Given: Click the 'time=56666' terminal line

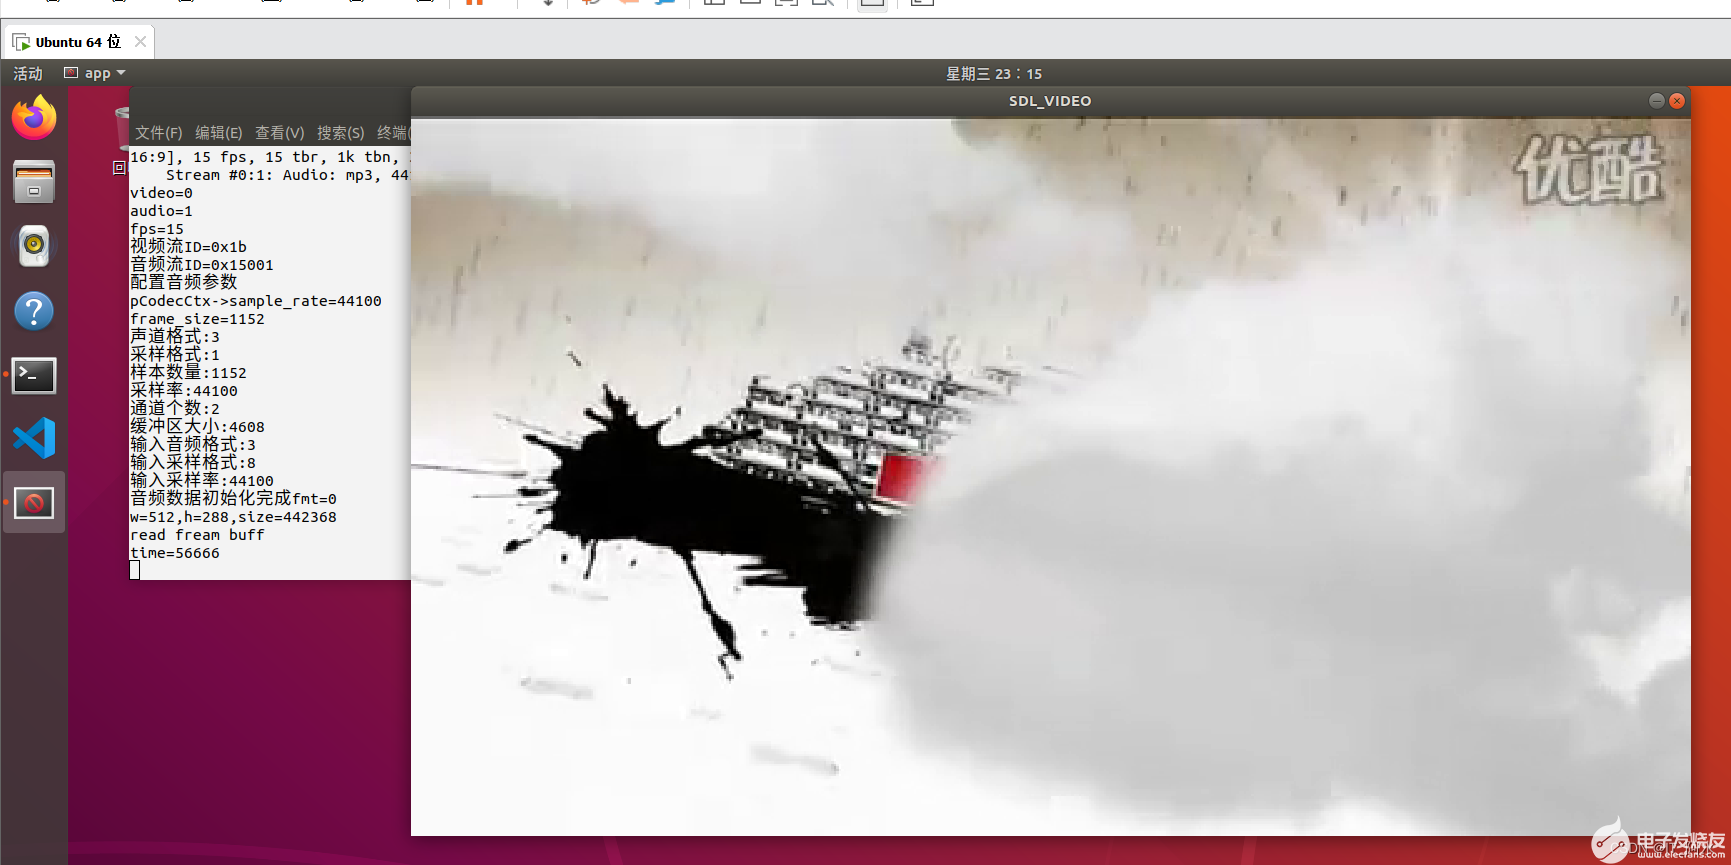Looking at the screenshot, I should click(x=175, y=553).
